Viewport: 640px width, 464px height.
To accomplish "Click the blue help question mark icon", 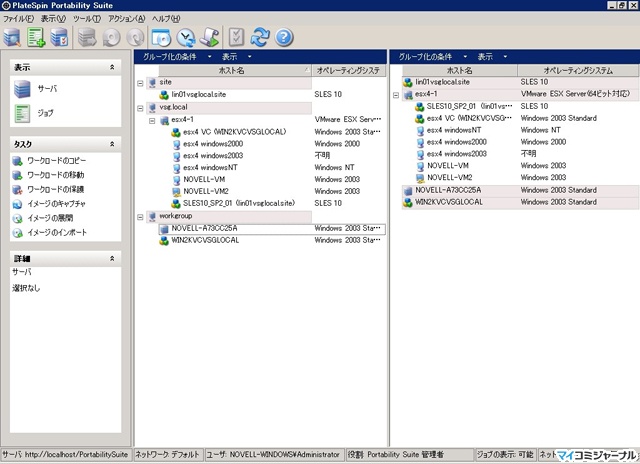I will [284, 38].
